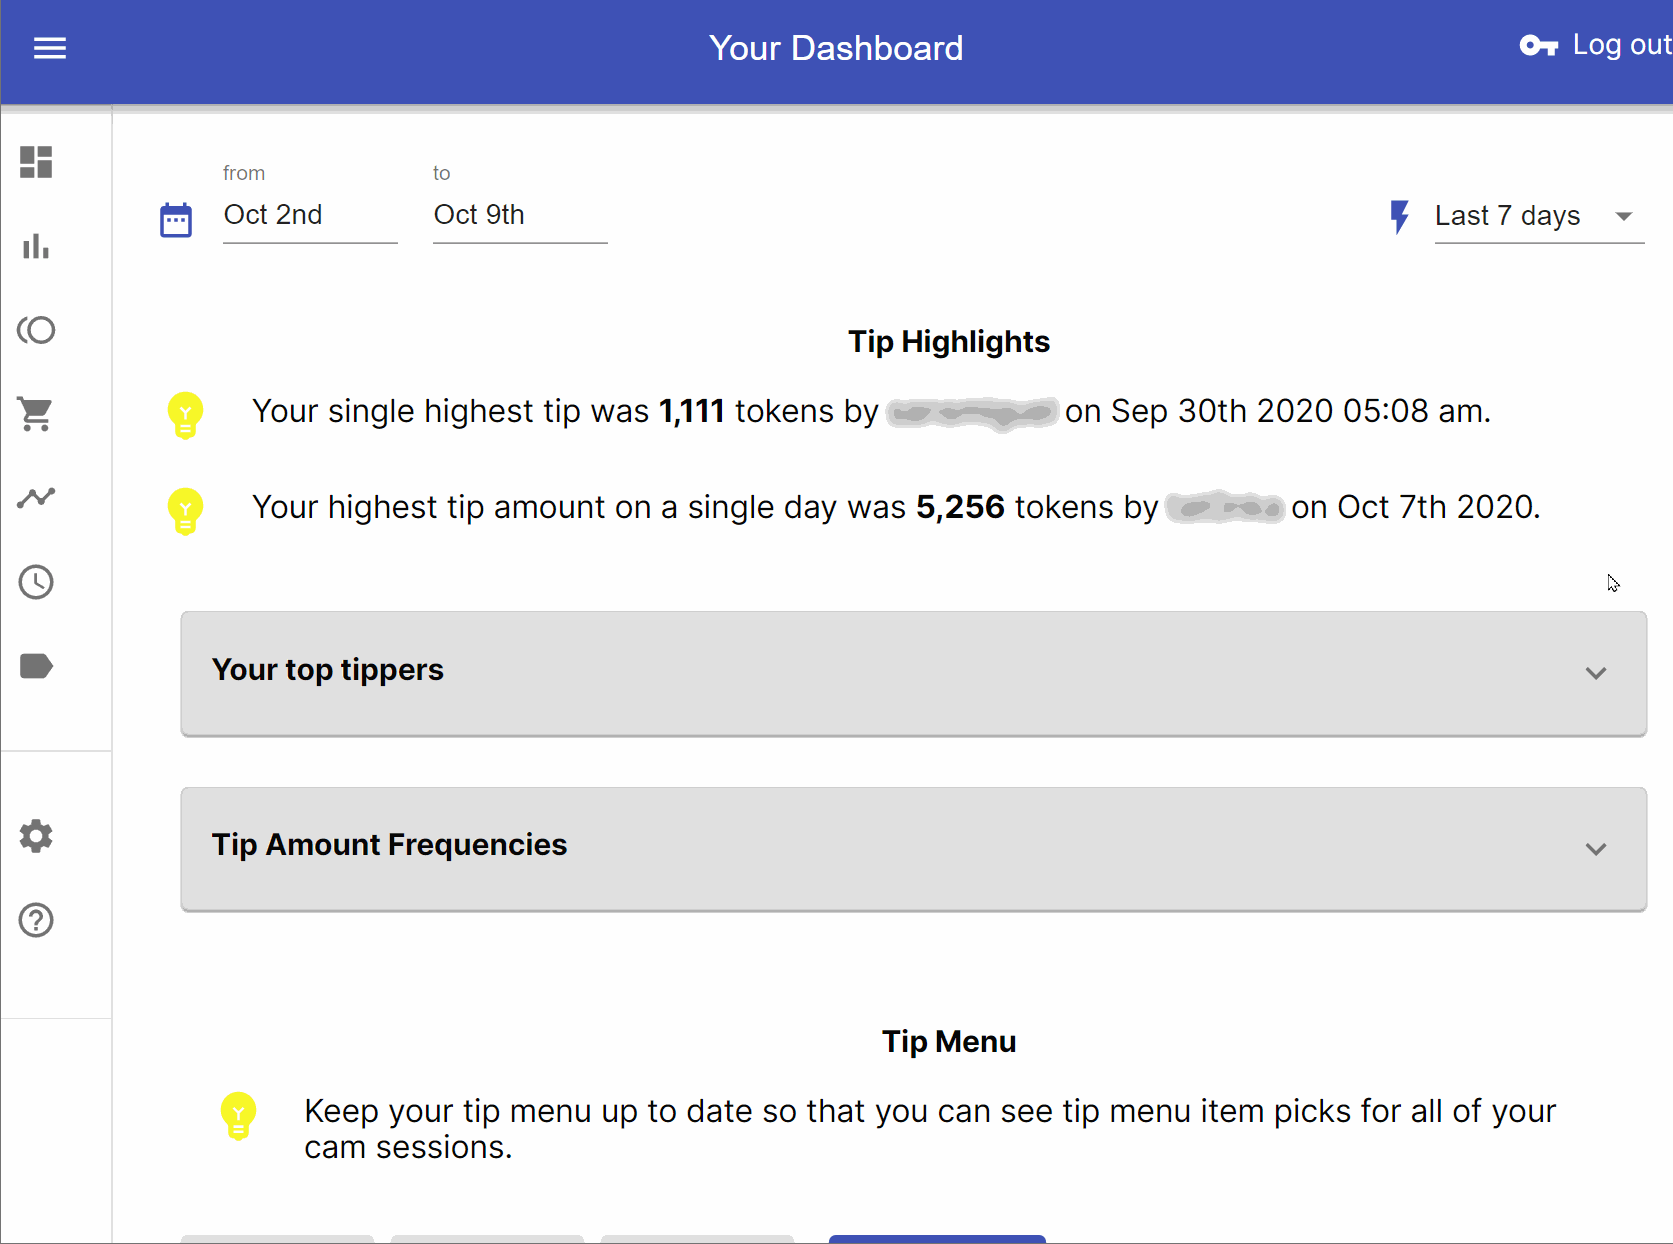Edit the from date field Oct 2nd
Image resolution: width=1673 pixels, height=1244 pixels.
click(x=310, y=215)
